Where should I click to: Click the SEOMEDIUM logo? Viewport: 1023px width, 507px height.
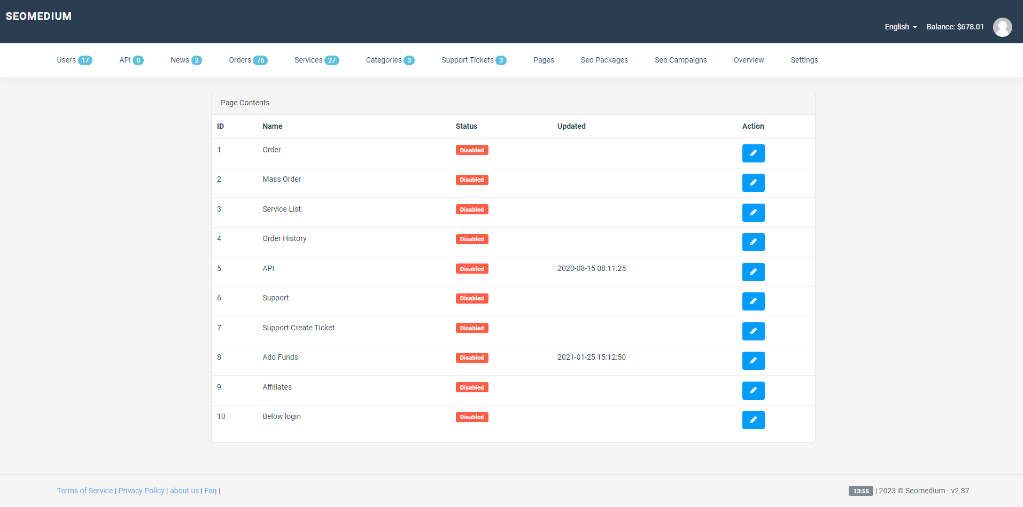[38, 16]
